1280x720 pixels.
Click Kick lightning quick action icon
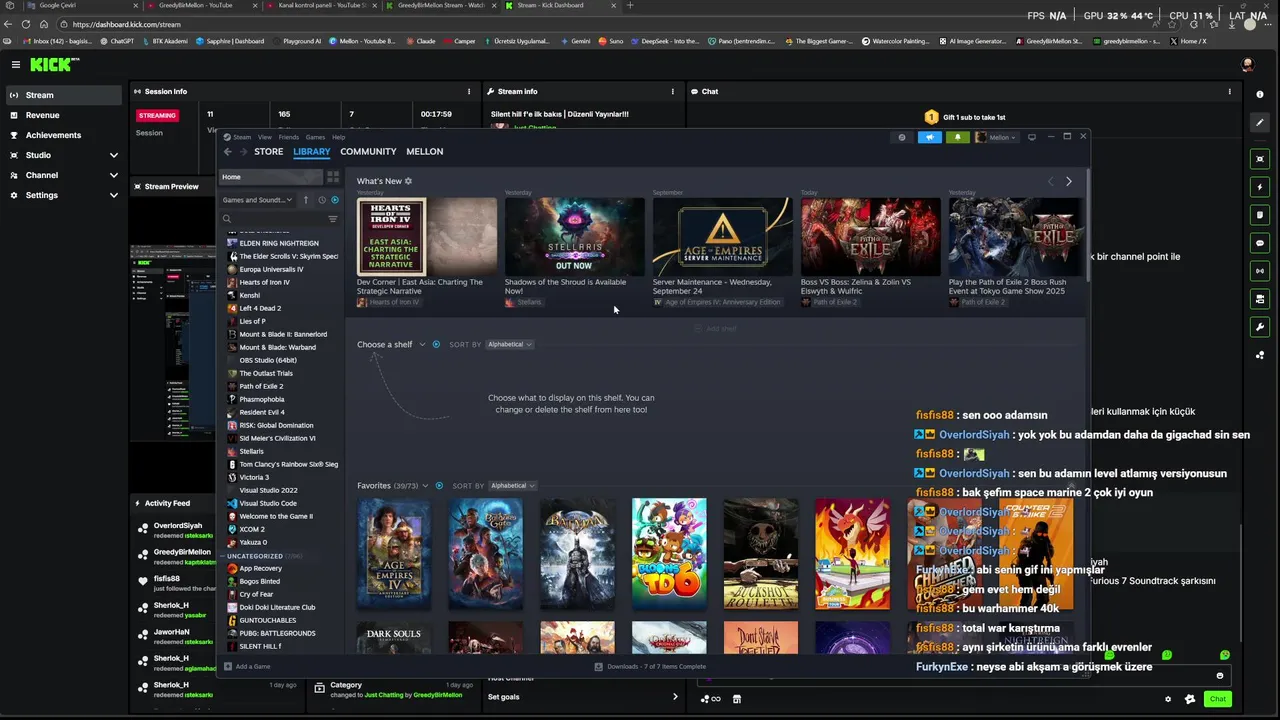click(1260, 187)
